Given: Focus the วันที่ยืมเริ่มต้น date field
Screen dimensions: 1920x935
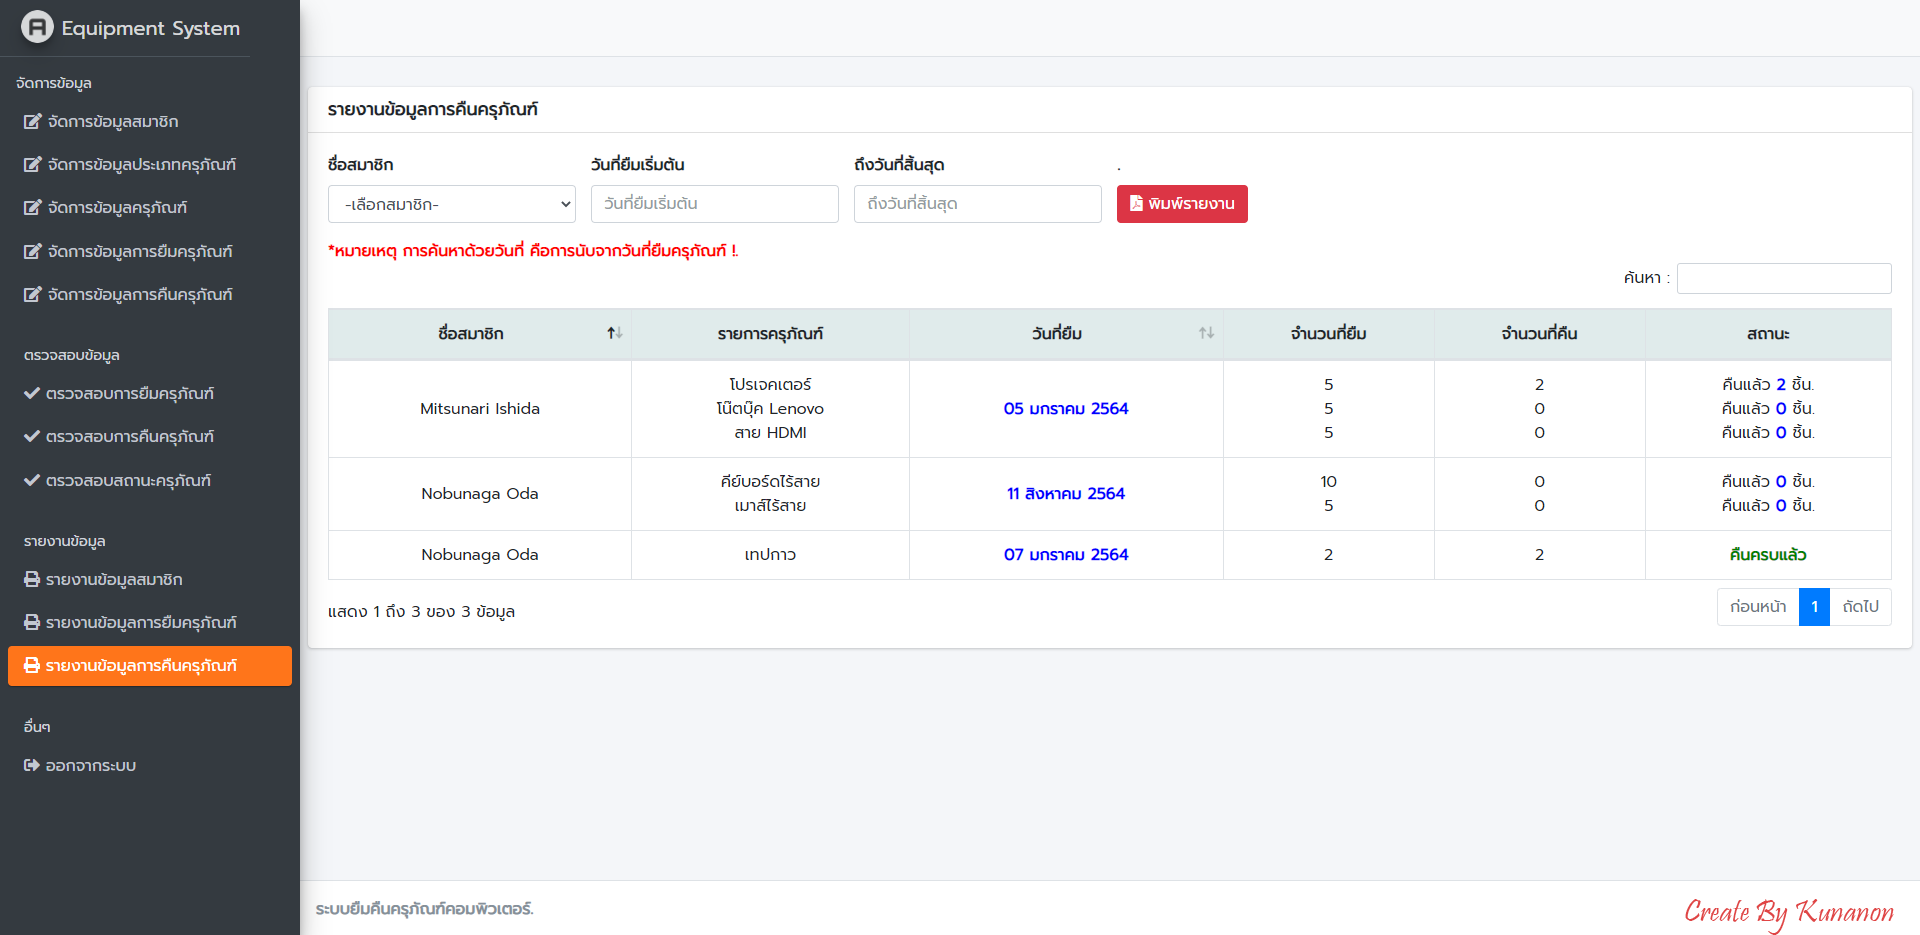Looking at the screenshot, I should 714,204.
